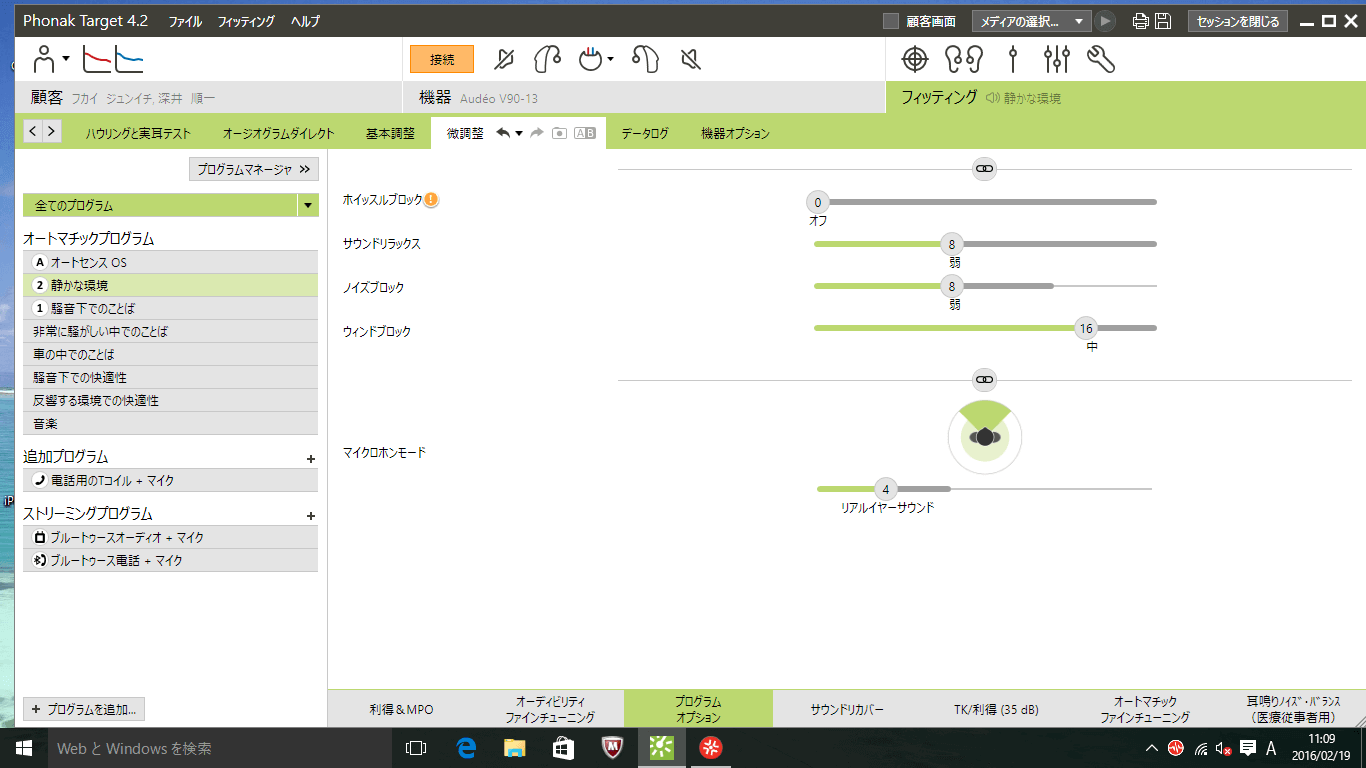This screenshot has width=1366, height=768.
Task: Click the crossed-out hearing aid icon
Action: (505, 60)
